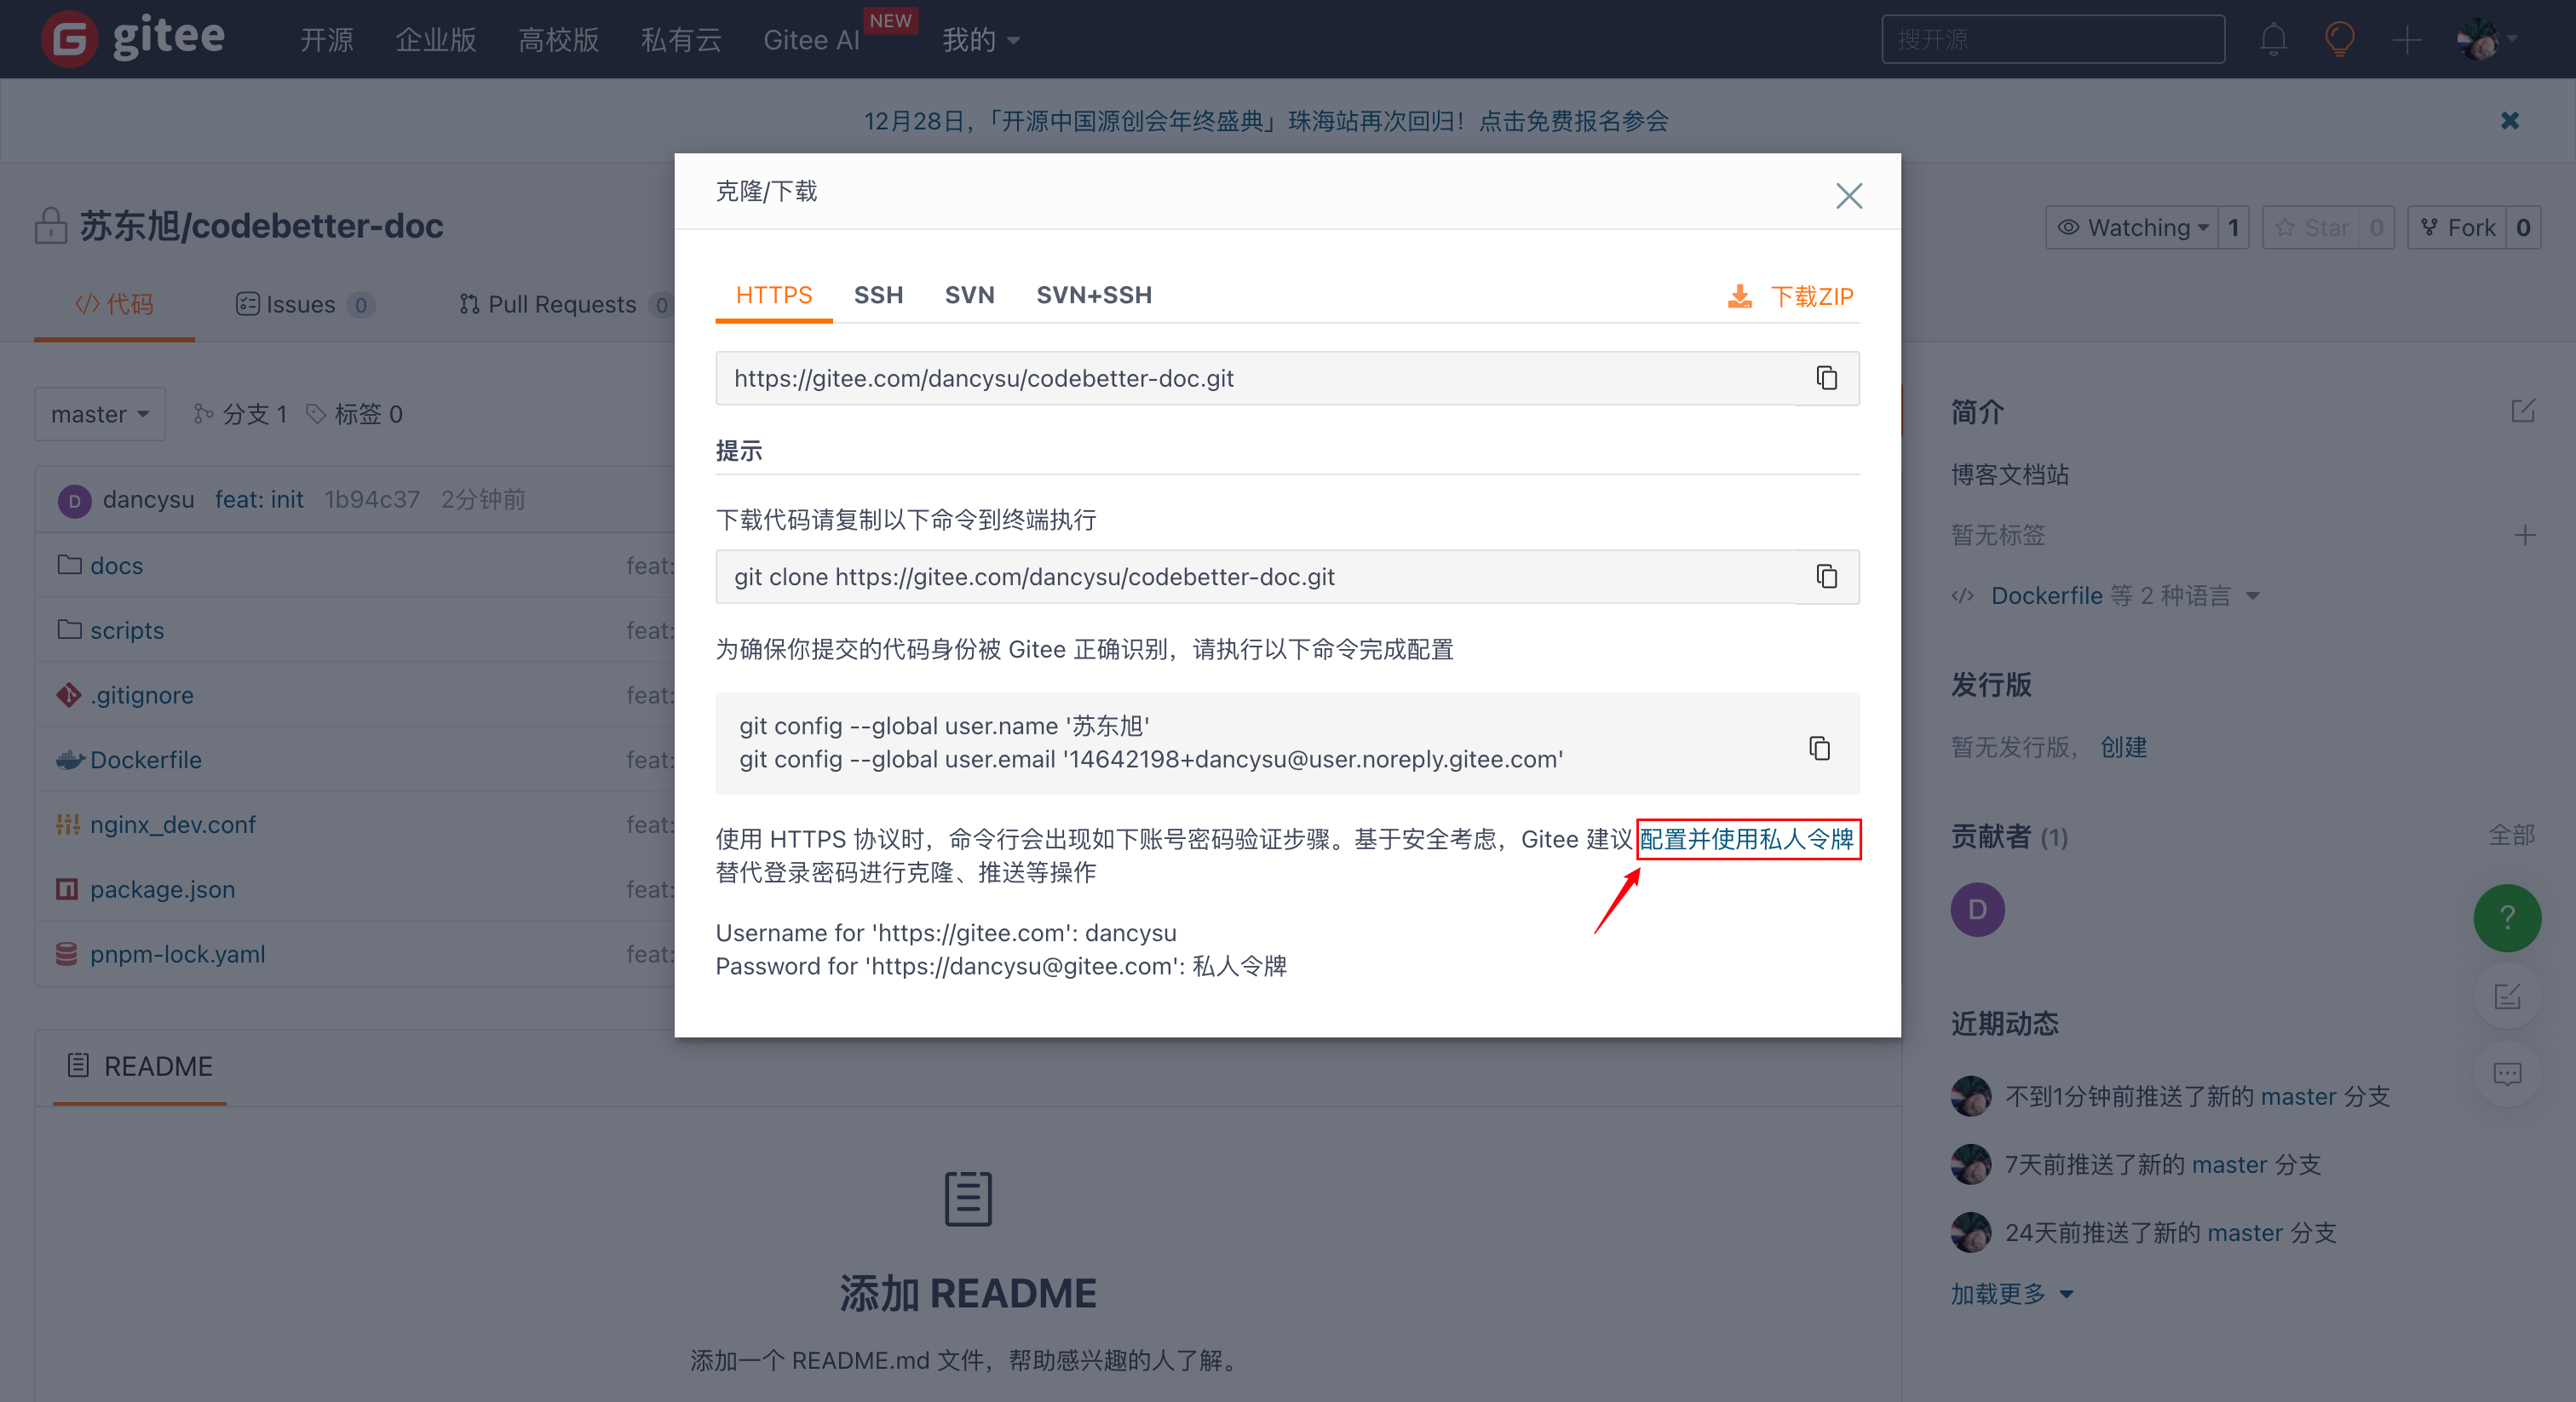Open the 我的 menu dropdown
Image resolution: width=2576 pixels, height=1402 pixels.
[x=981, y=40]
